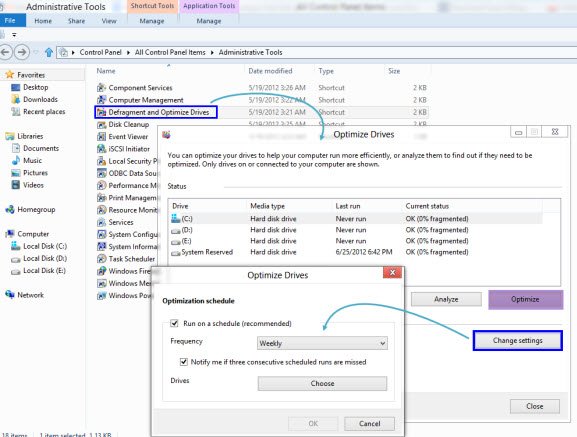Image resolution: width=577 pixels, height=437 pixels.
Task: Switch to the View ribbon tab
Action: click(109, 21)
